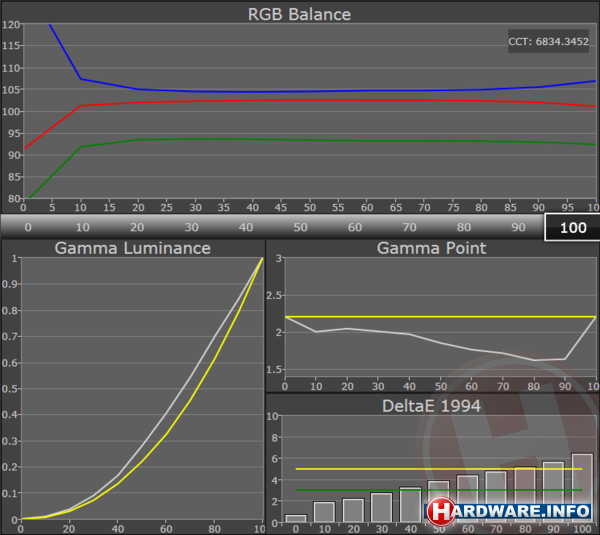Pick the 20 step on grayscale strip

[x=136, y=227]
